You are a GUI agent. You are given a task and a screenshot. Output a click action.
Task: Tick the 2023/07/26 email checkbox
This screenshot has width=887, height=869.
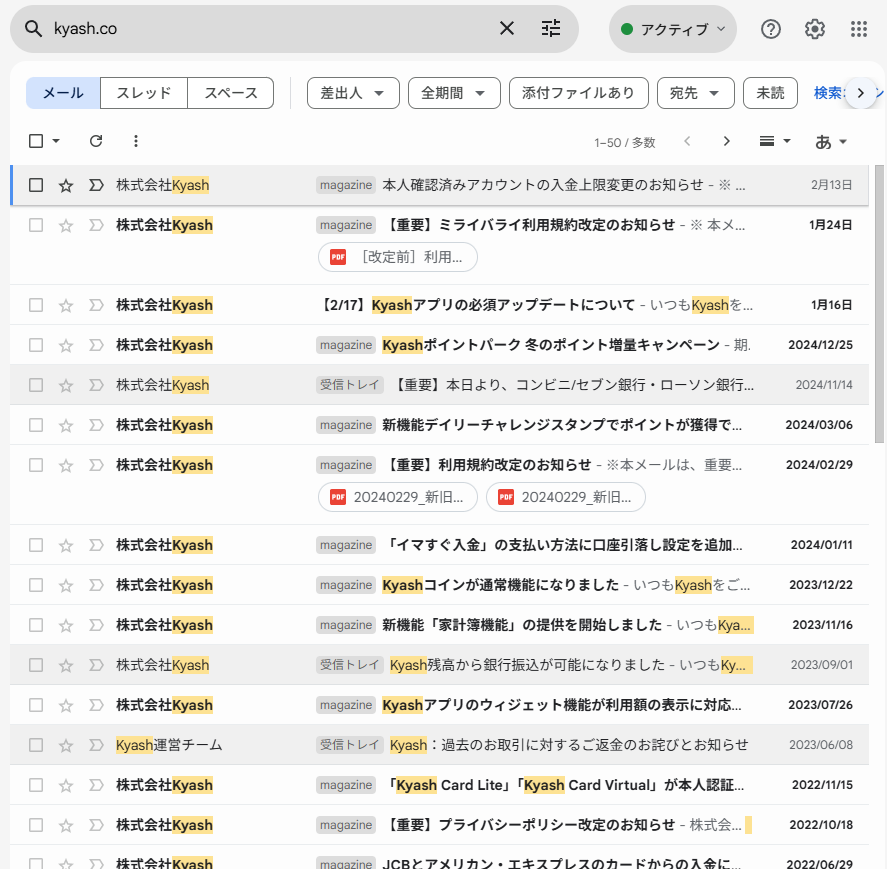[36, 705]
